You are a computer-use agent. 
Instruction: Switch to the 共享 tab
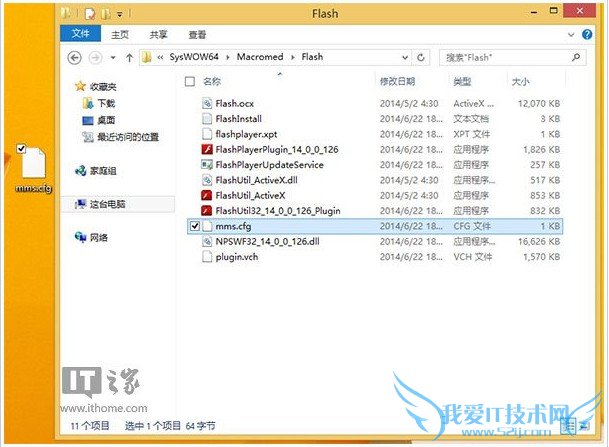click(158, 35)
